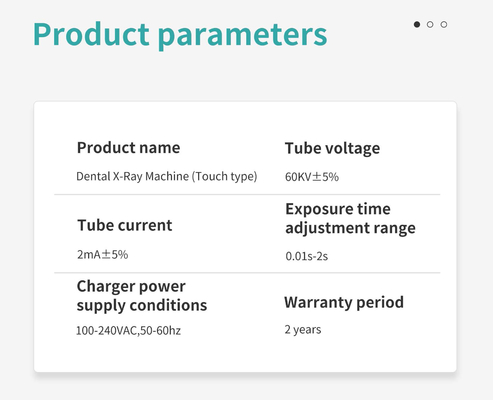493x400 pixels.
Task: Click the 2 years value
Action: [x=303, y=330]
